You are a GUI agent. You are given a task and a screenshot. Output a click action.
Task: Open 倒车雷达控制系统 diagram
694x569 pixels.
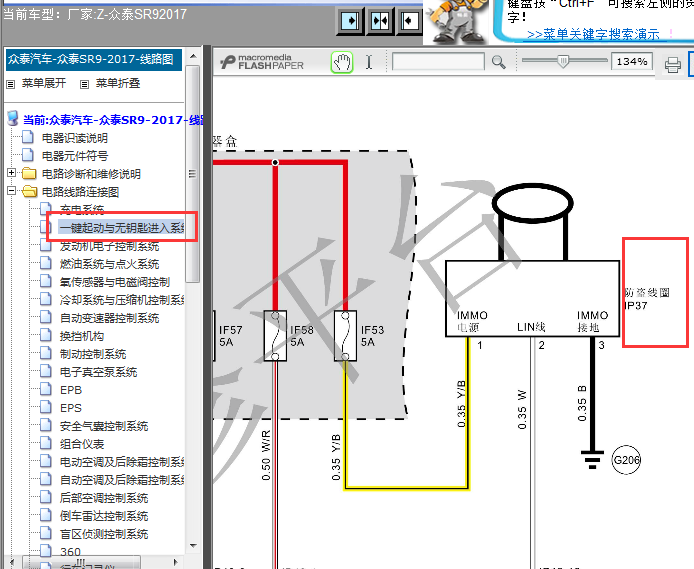pos(104,516)
